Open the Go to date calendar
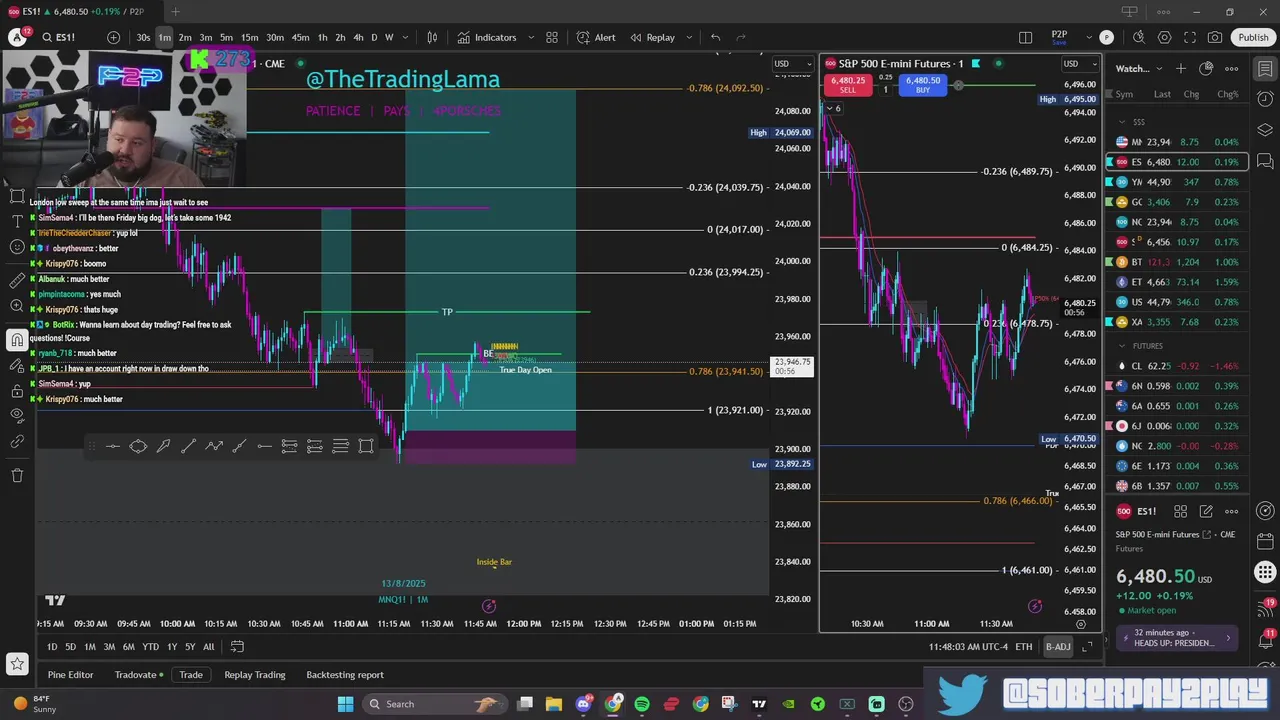 pyautogui.click(x=237, y=647)
